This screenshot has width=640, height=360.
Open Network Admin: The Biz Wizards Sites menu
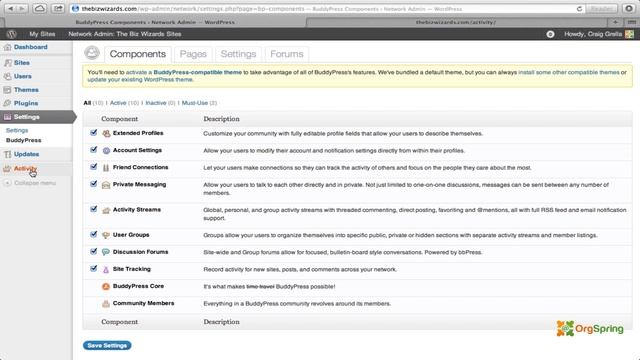[x=125, y=34]
